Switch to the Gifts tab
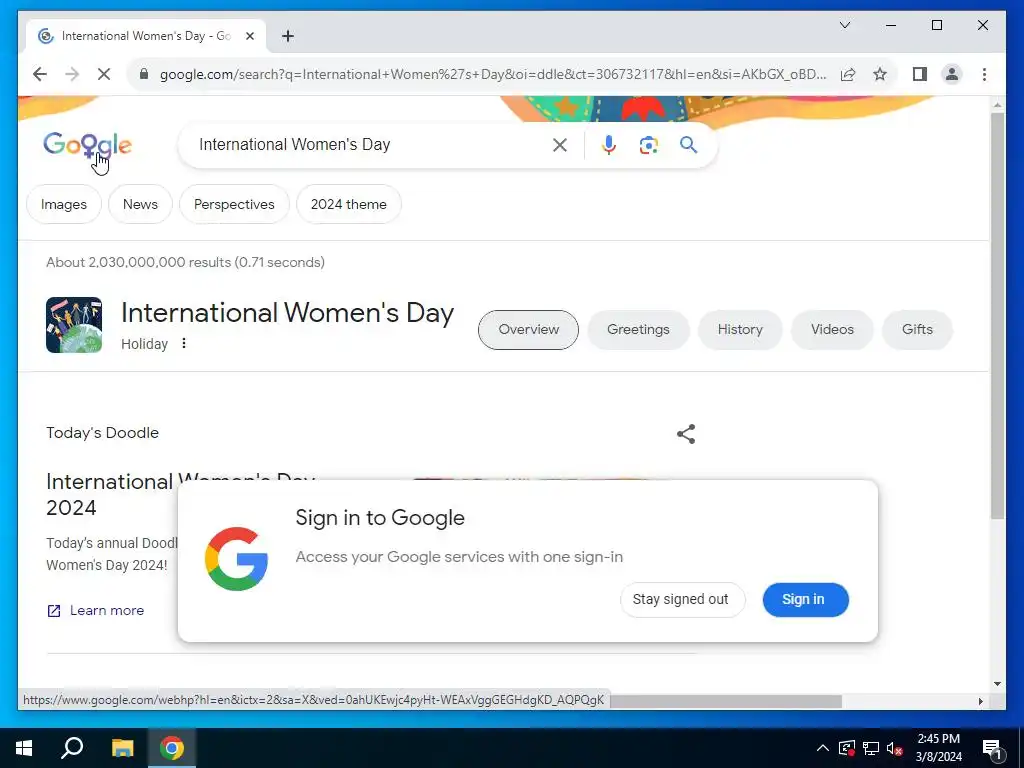Viewport: 1024px width, 768px height. 917,330
